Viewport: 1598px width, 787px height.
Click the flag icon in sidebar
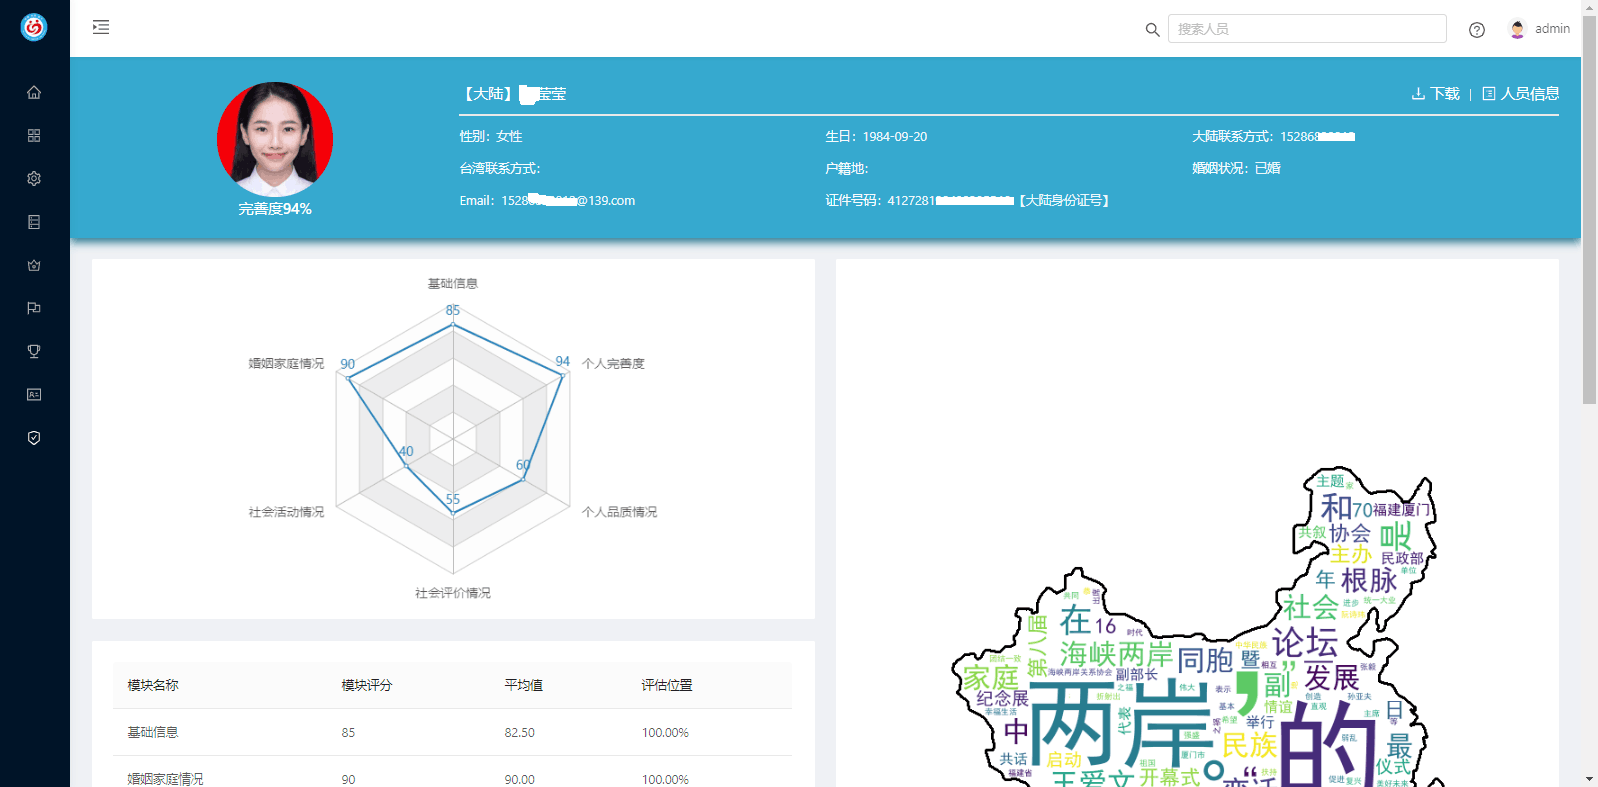pos(34,308)
